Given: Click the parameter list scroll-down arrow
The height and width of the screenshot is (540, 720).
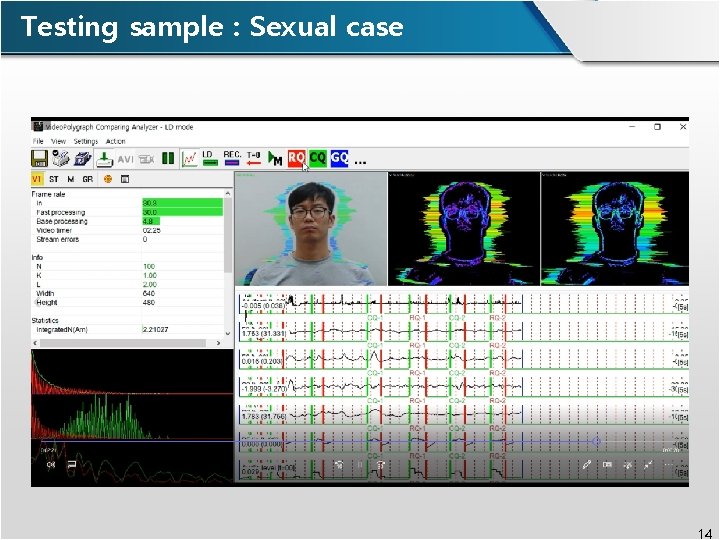Looking at the screenshot, I should point(228,334).
